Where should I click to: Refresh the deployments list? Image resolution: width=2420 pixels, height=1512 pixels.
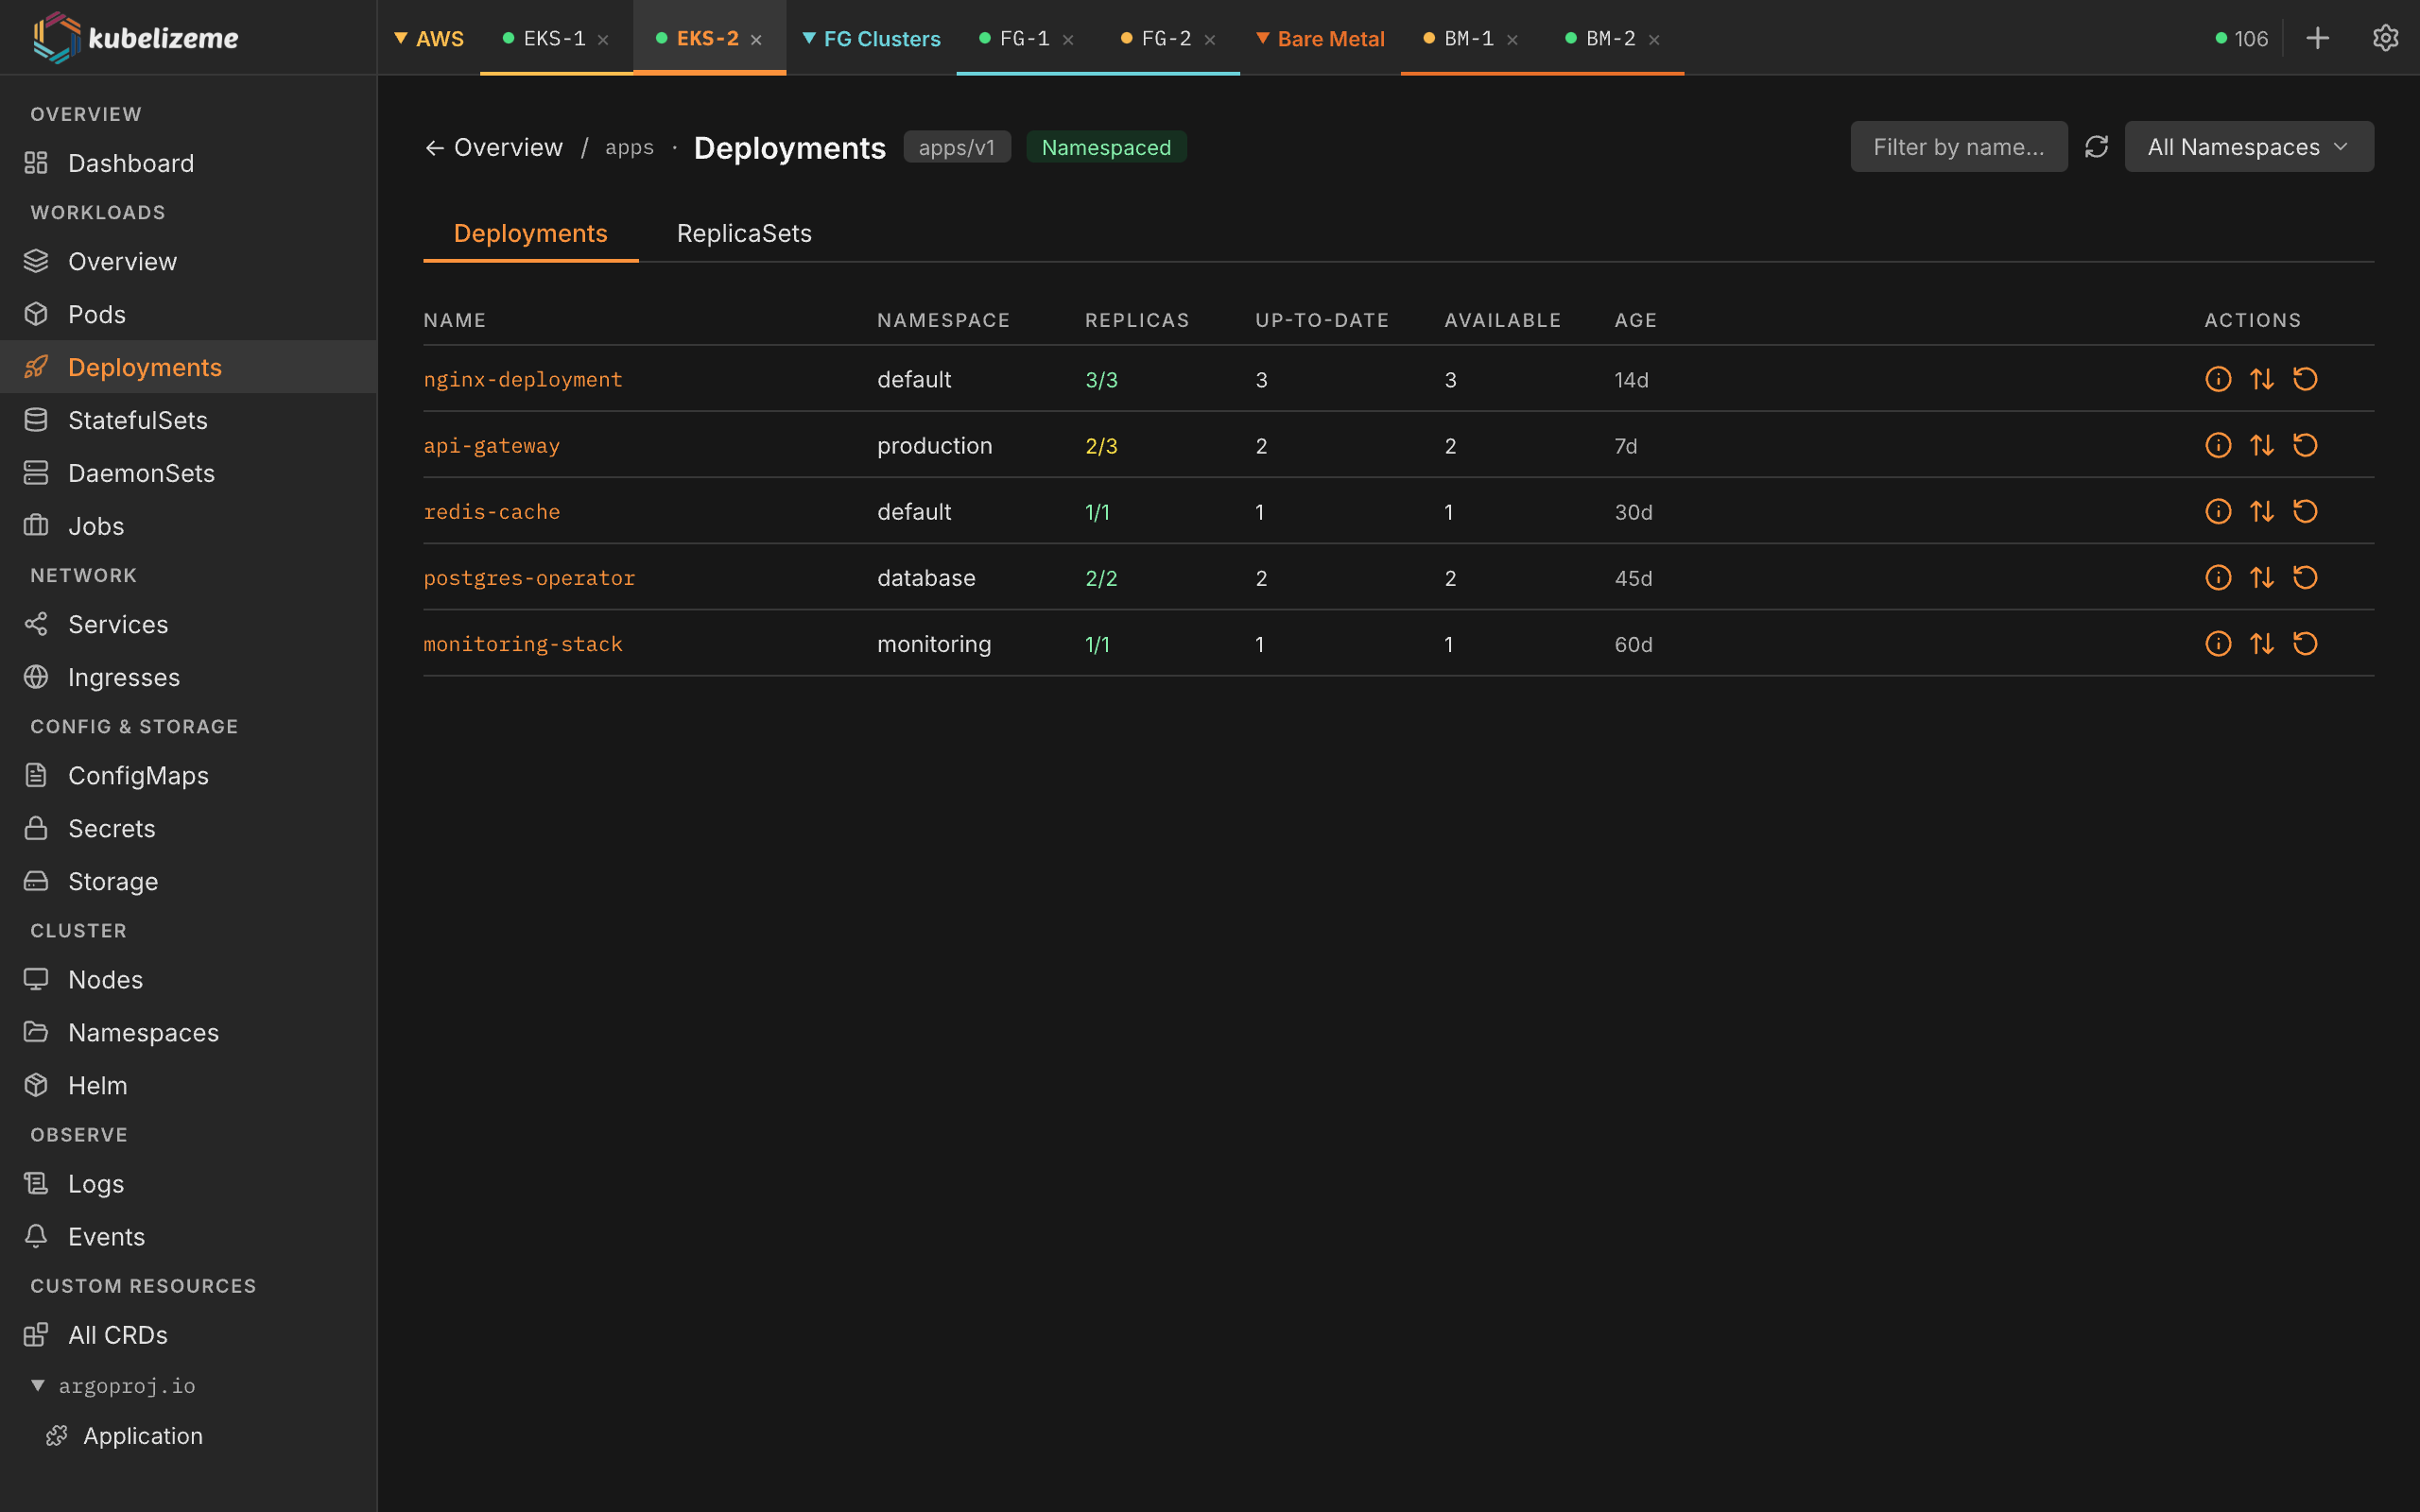pyautogui.click(x=2097, y=146)
